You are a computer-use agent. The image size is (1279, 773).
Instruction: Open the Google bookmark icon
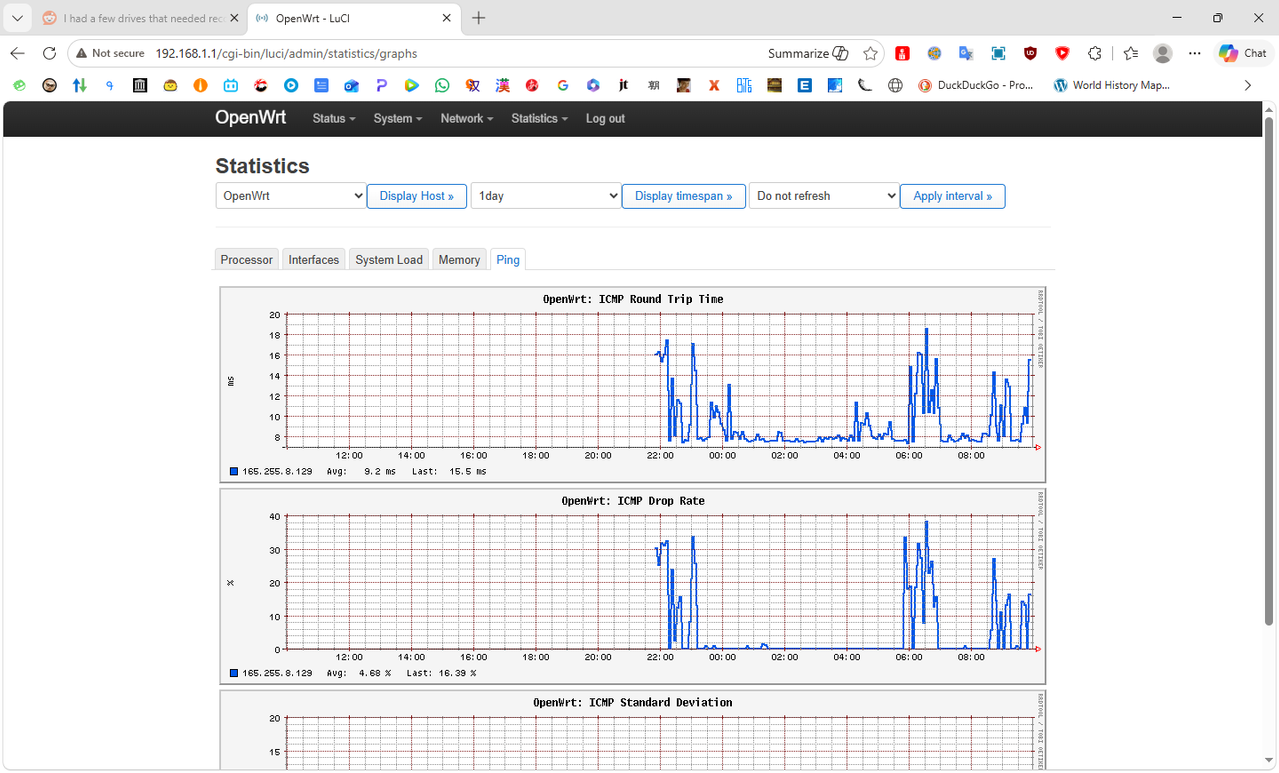pyautogui.click(x=563, y=86)
